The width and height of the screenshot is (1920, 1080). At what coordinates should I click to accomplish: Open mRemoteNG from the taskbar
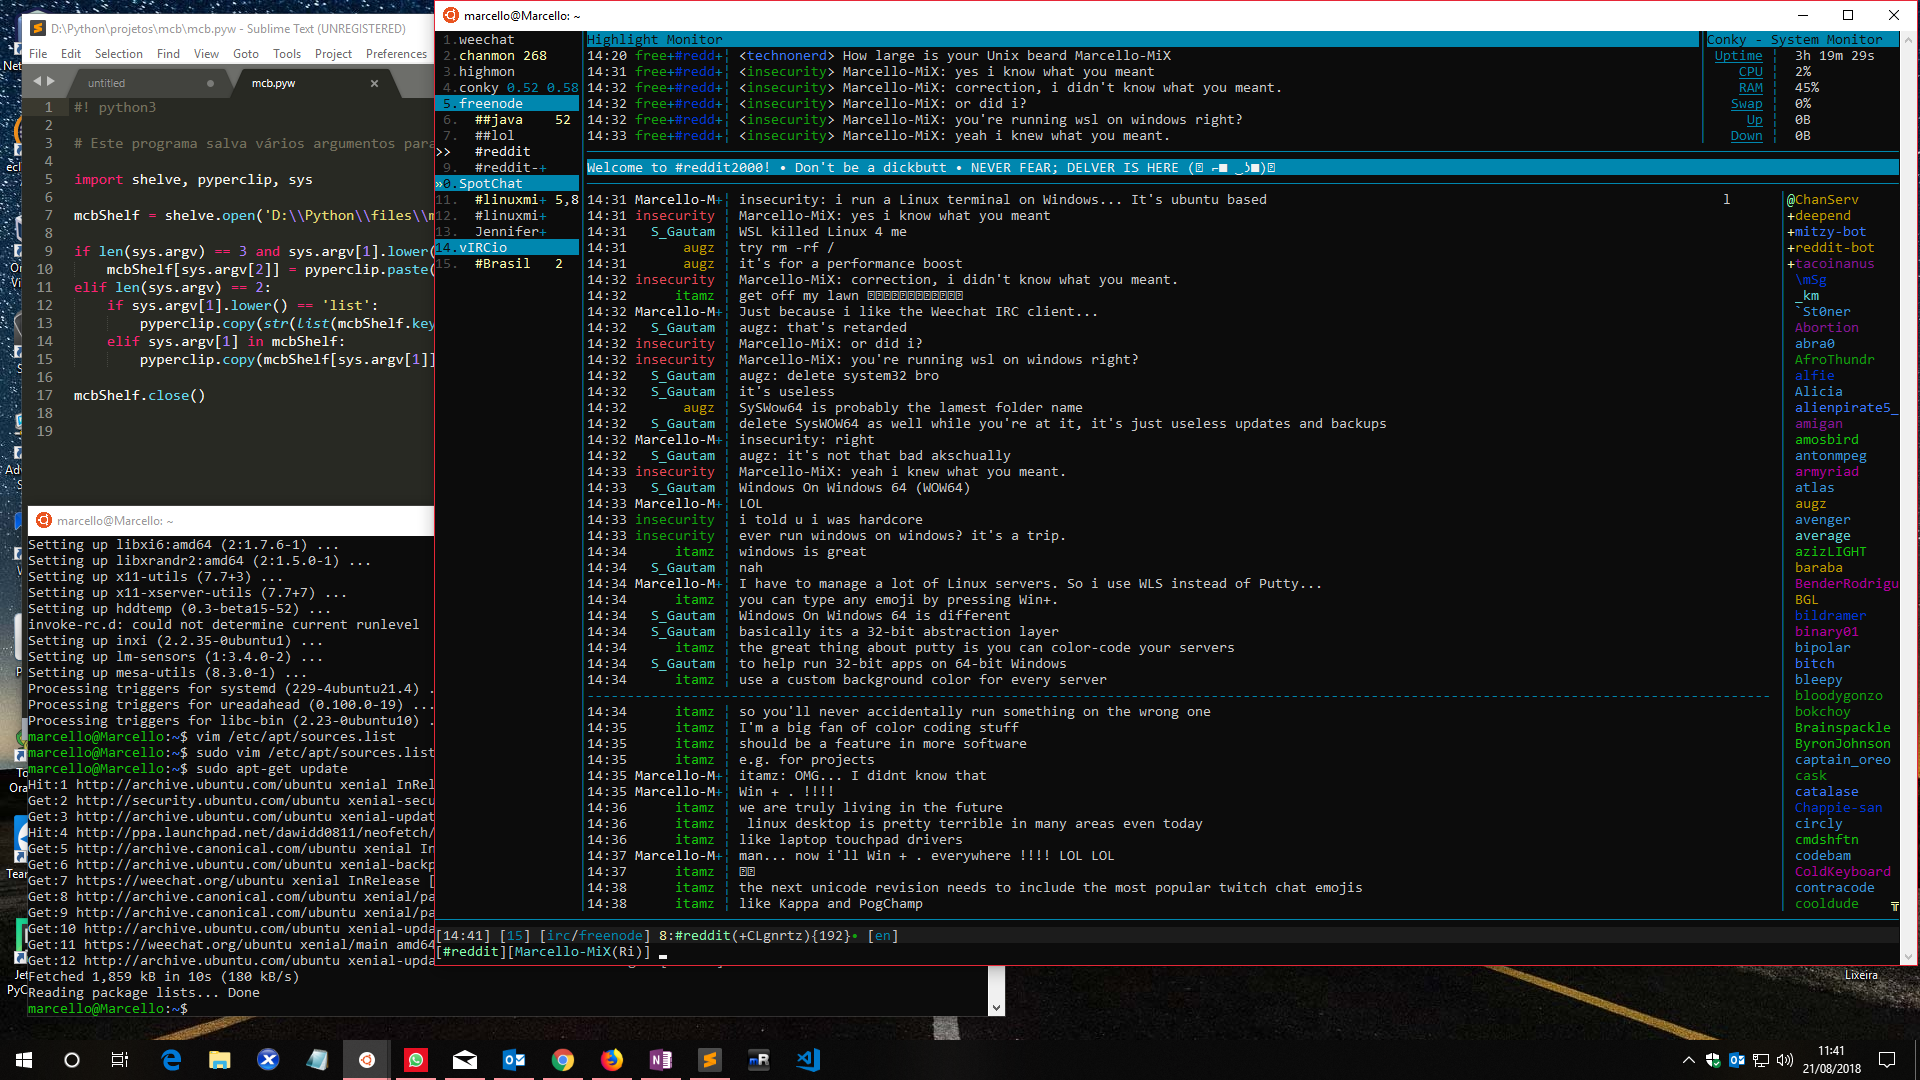tap(759, 1060)
